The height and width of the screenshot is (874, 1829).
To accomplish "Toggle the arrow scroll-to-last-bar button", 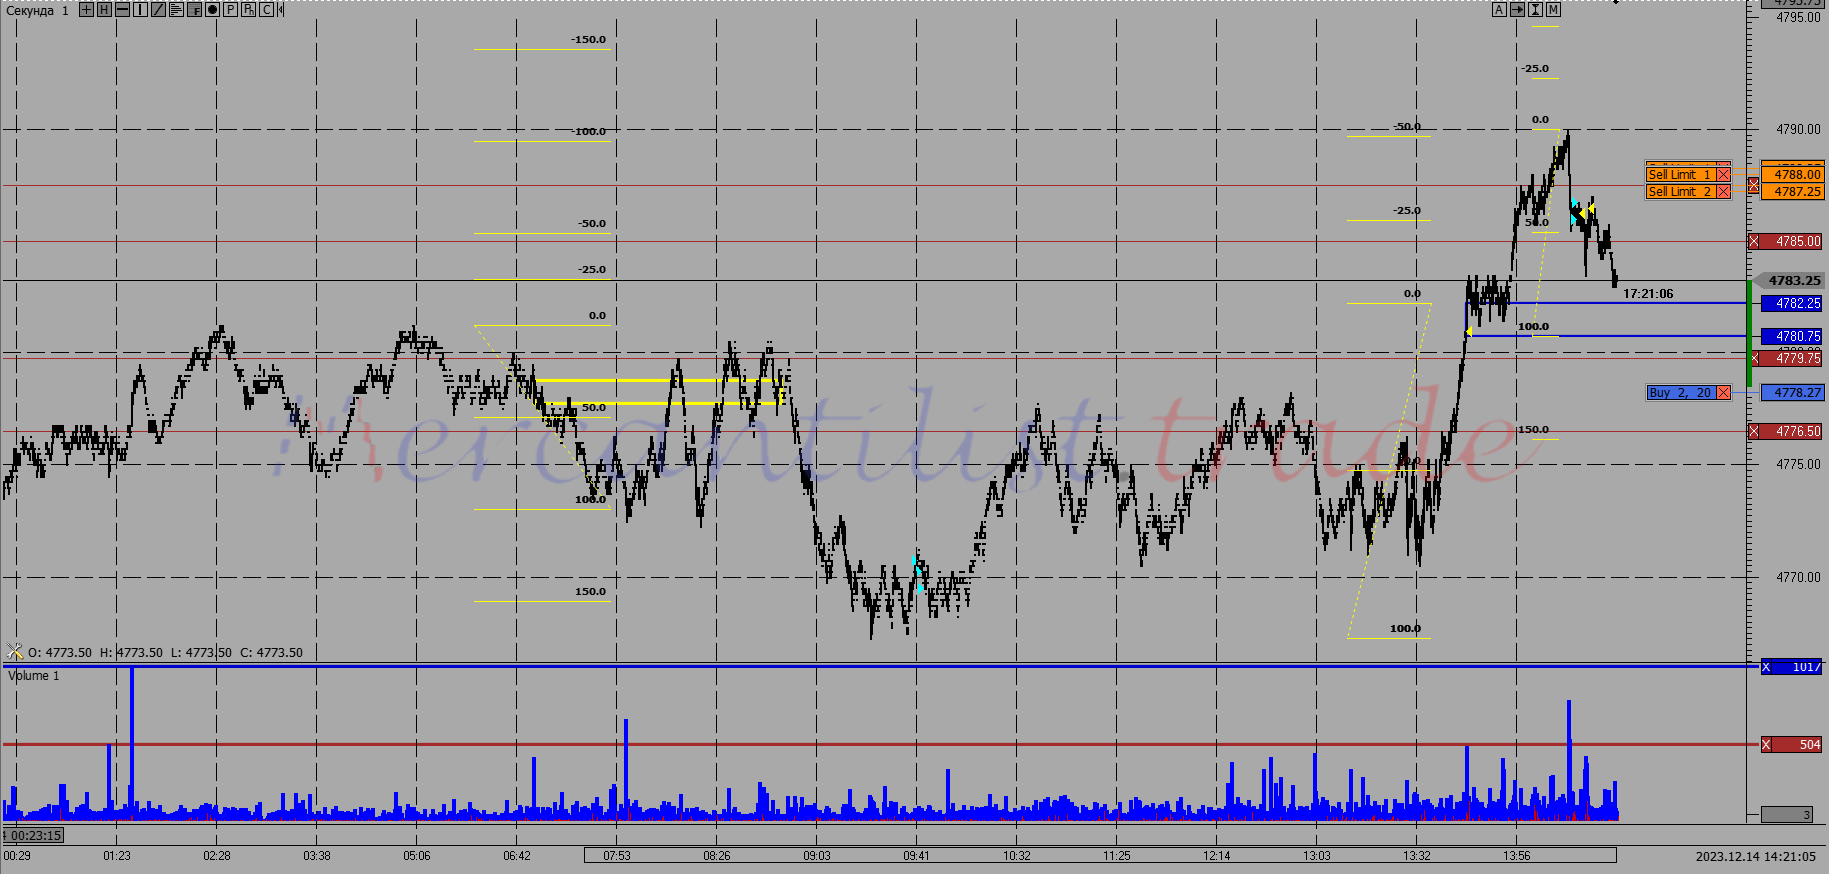I will coord(1517,9).
